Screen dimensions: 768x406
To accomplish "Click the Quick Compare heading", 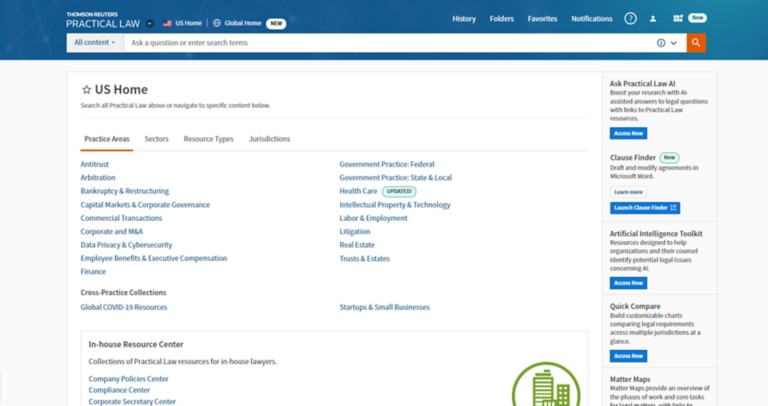I will click(635, 306).
